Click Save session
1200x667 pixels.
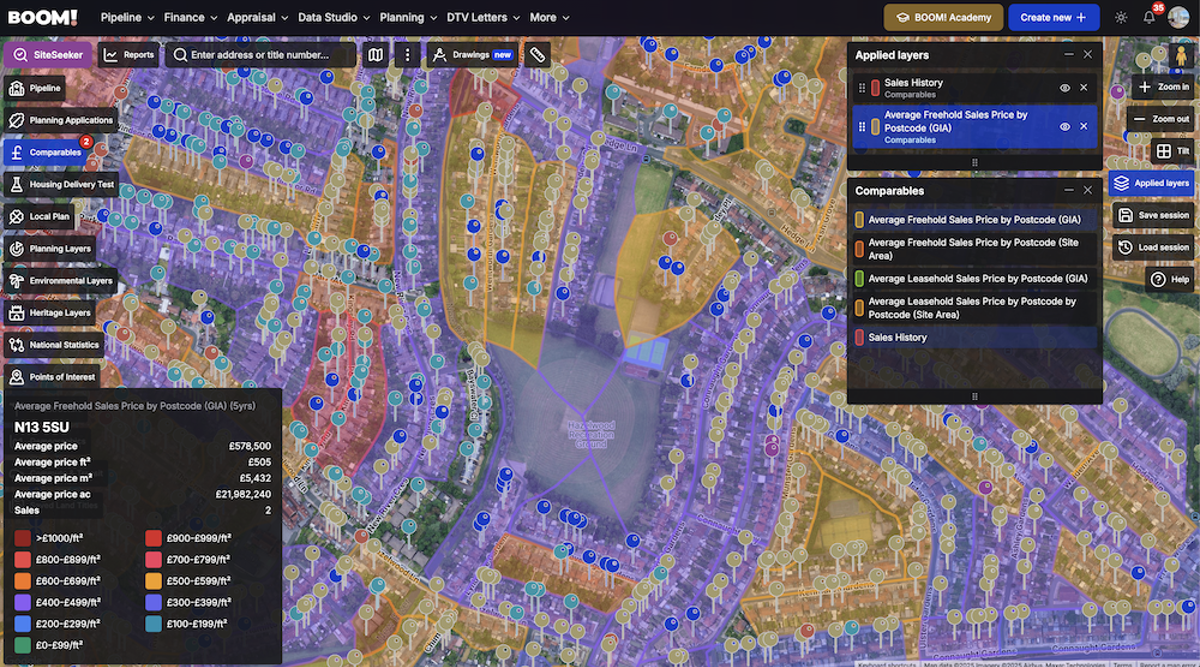click(x=1154, y=215)
